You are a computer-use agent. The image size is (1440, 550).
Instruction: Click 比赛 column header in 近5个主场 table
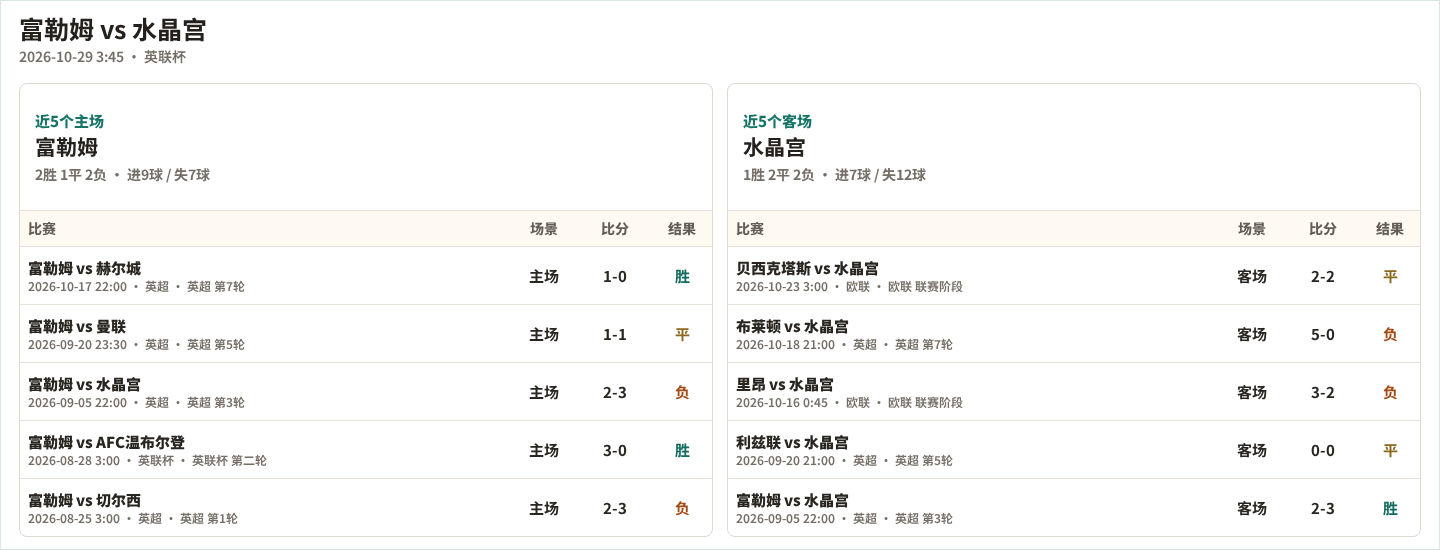click(42, 229)
